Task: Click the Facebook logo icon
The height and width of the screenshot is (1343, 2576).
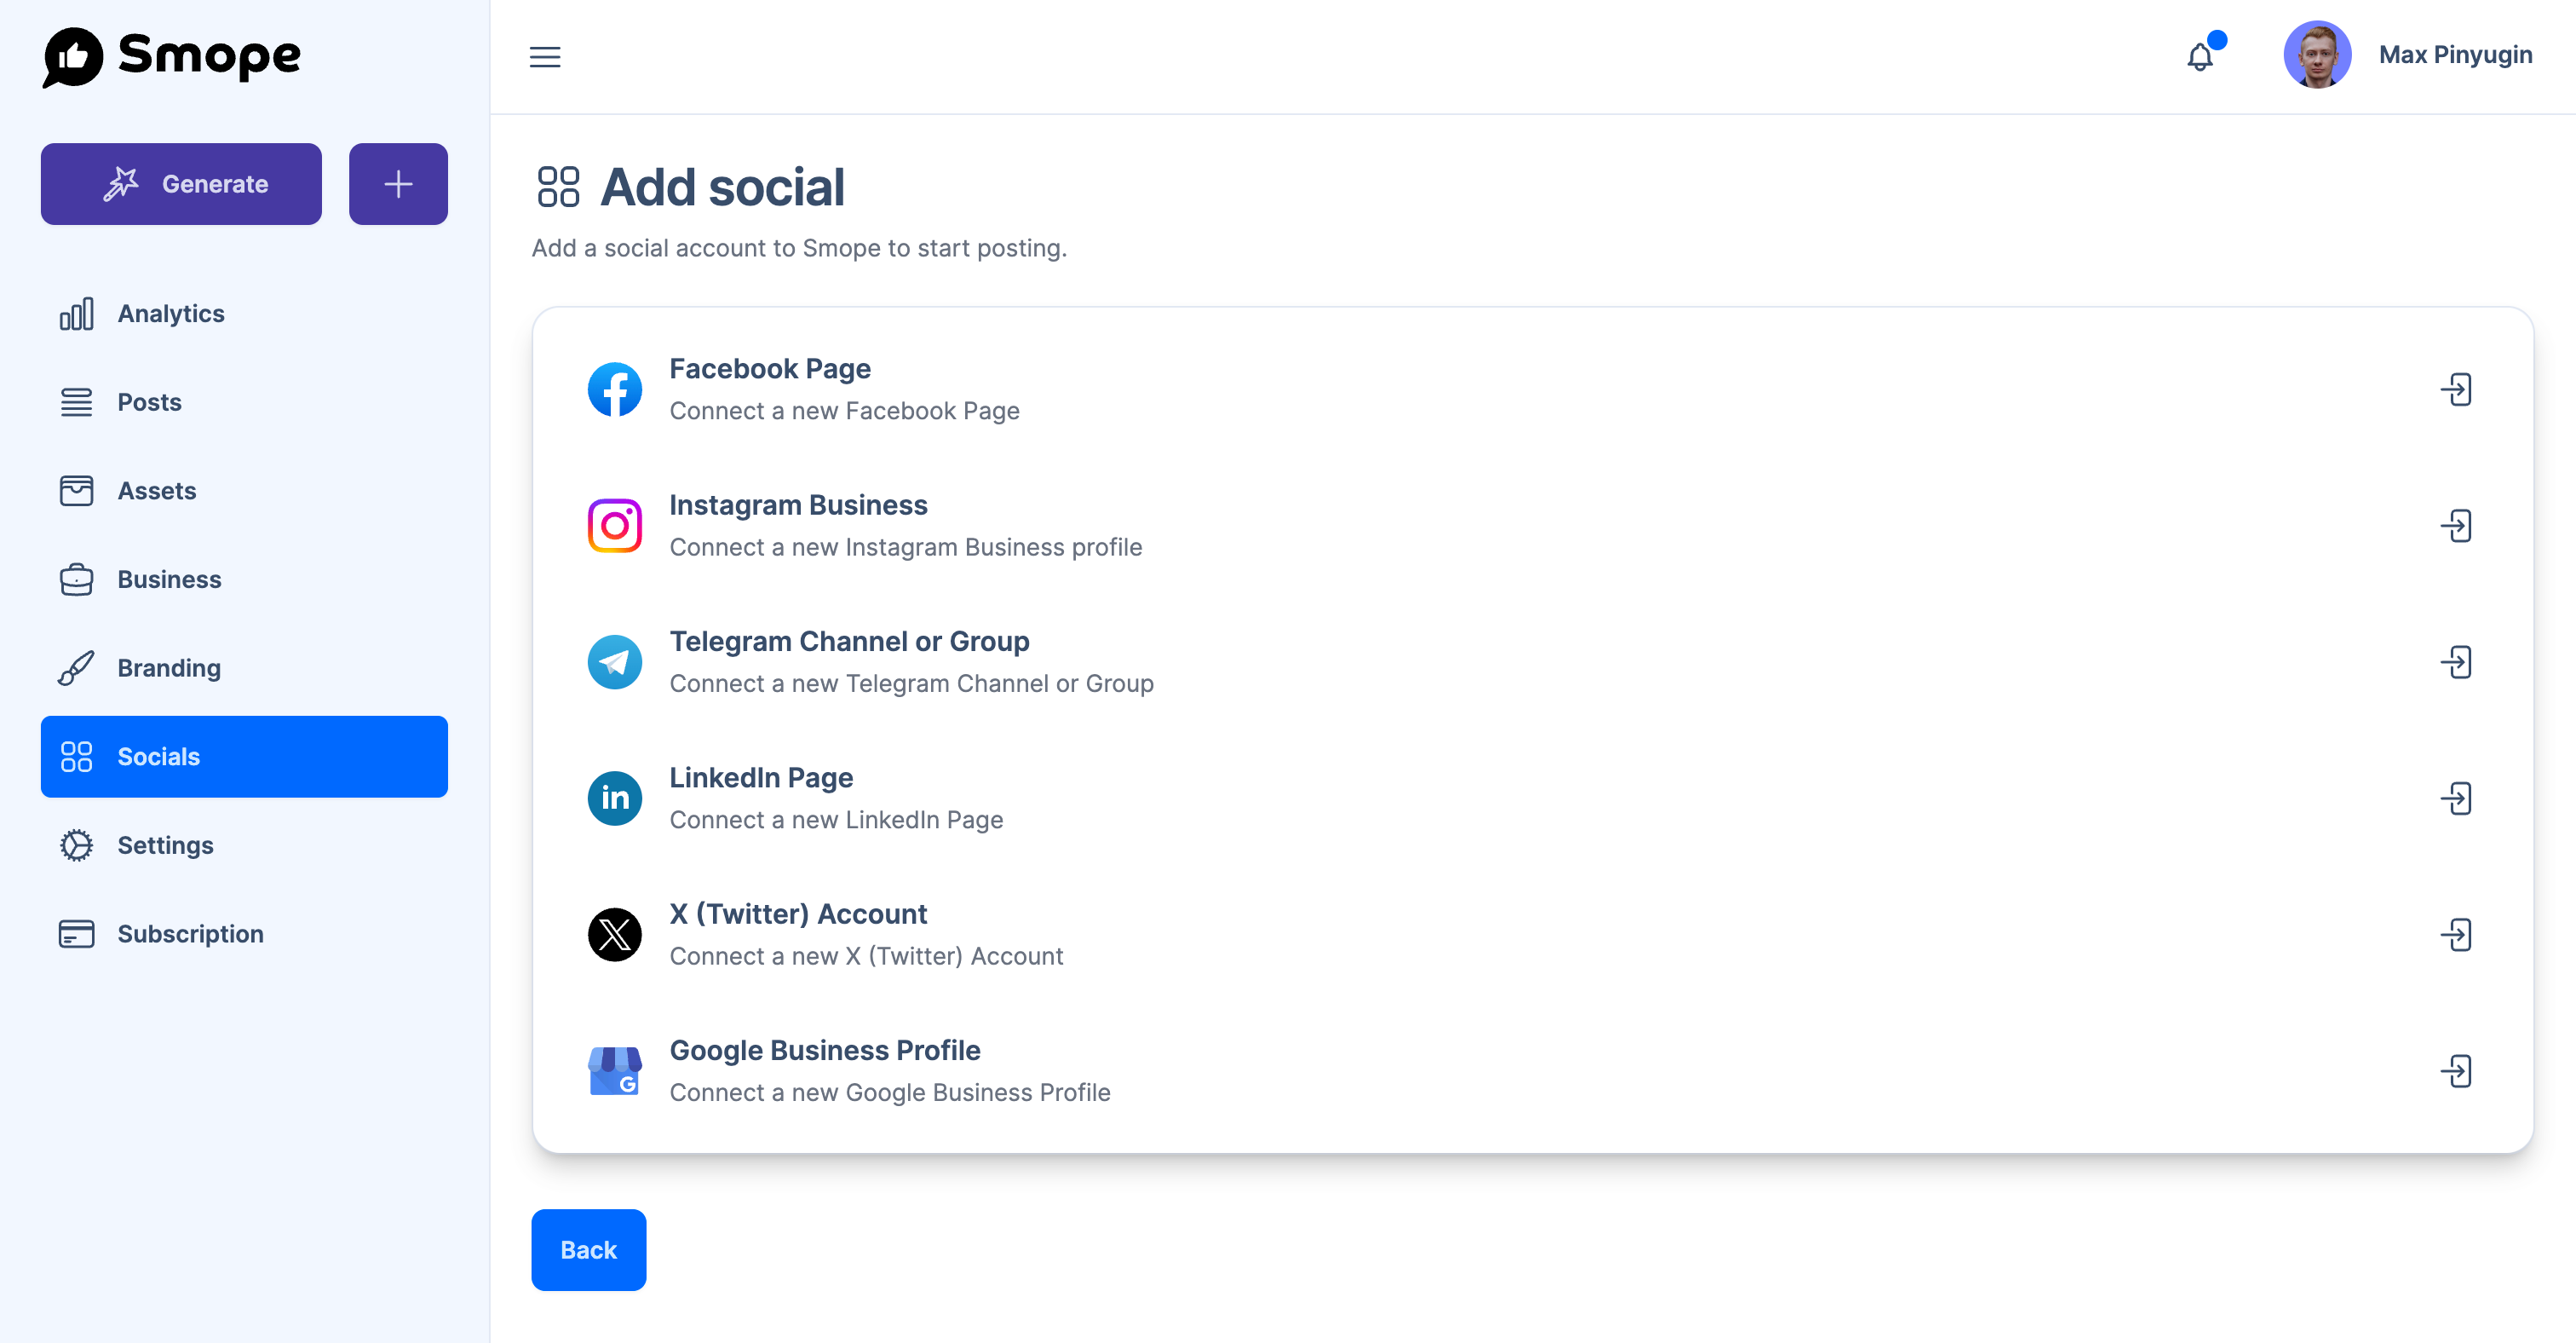Action: 614,389
